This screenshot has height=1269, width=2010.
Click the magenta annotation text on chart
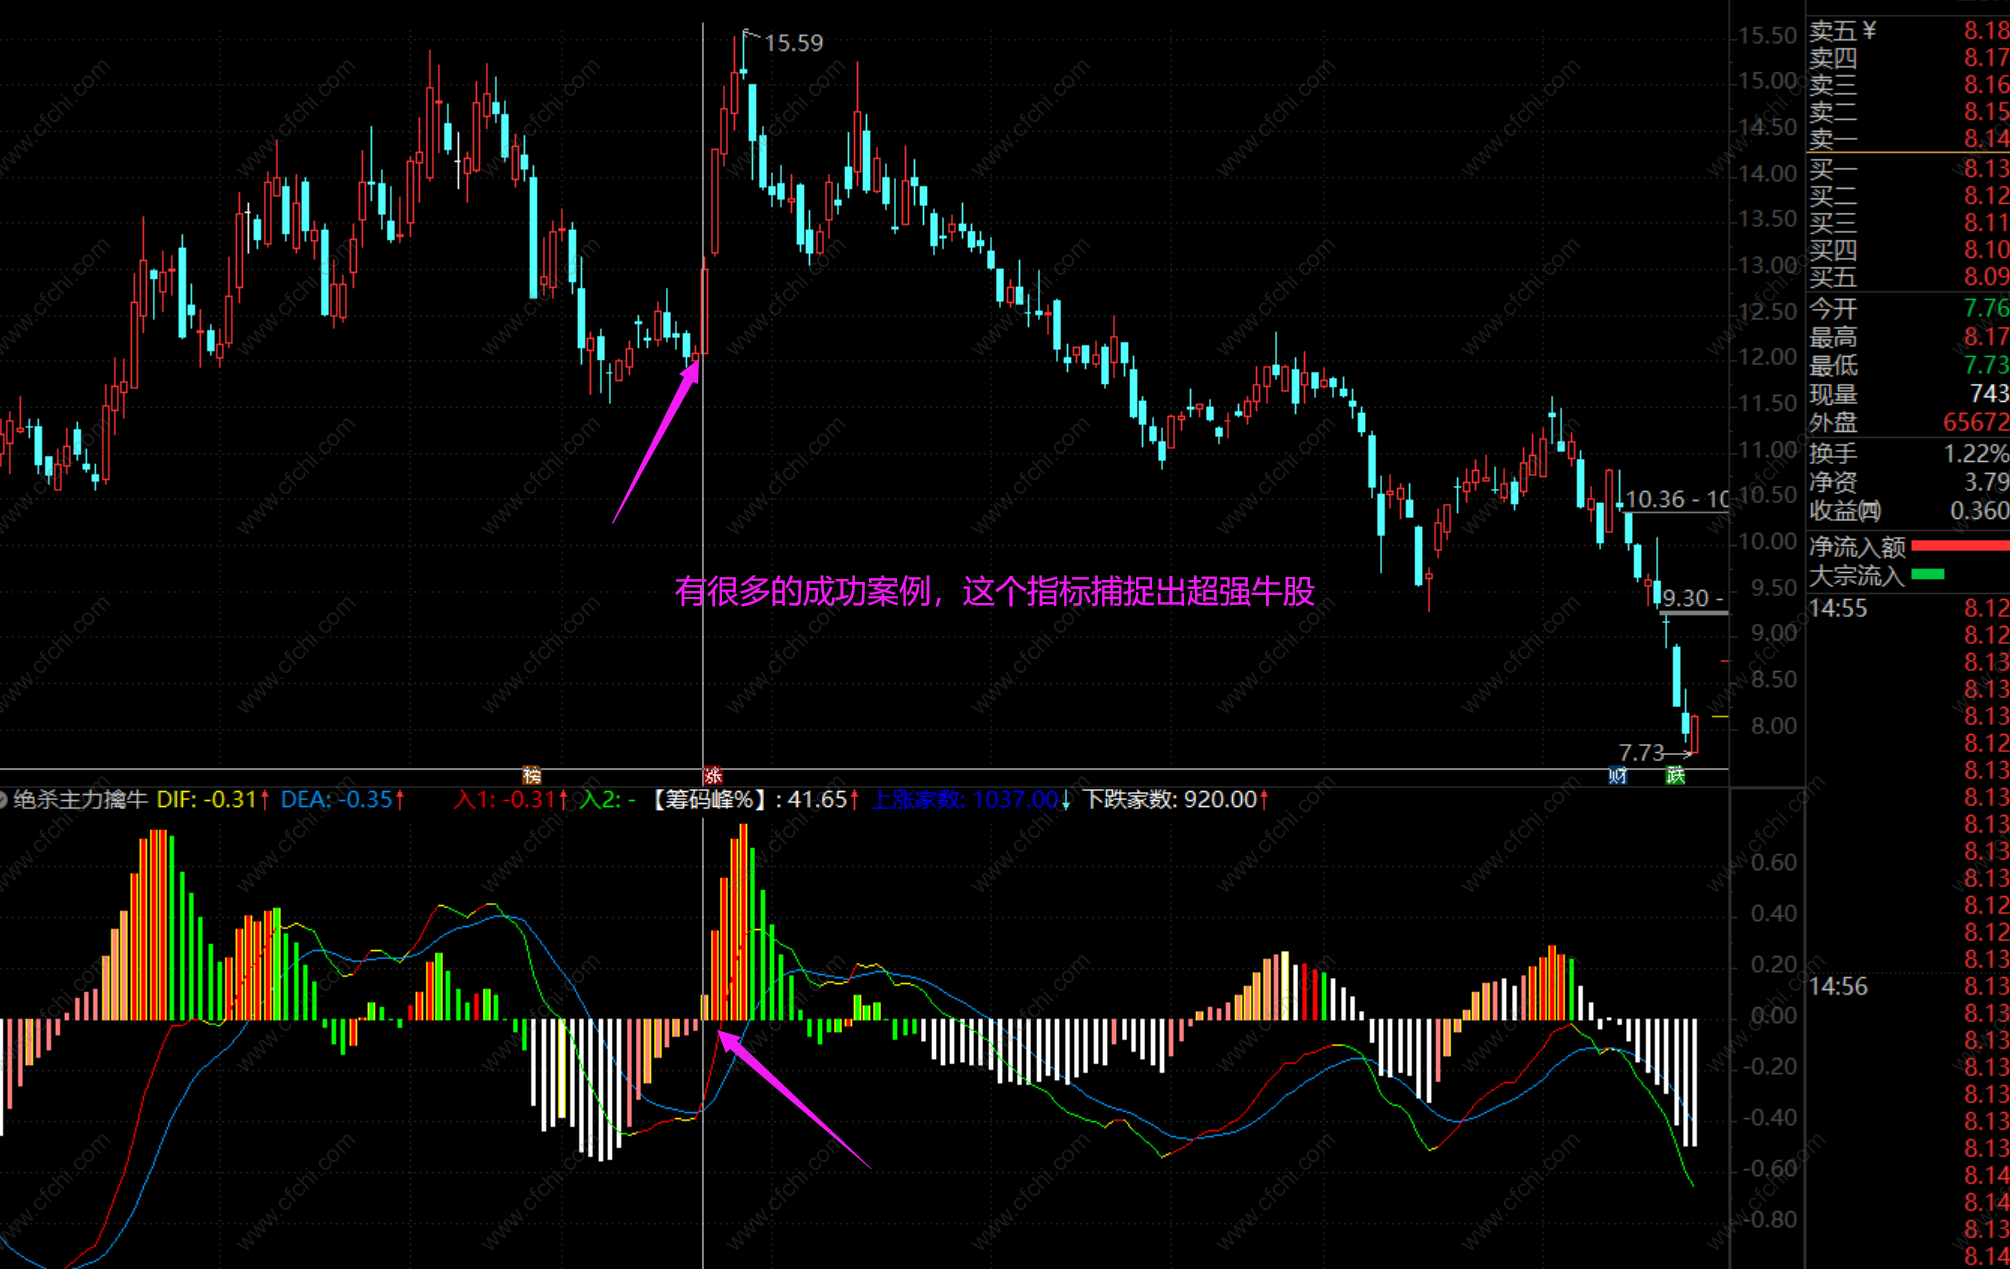[994, 591]
